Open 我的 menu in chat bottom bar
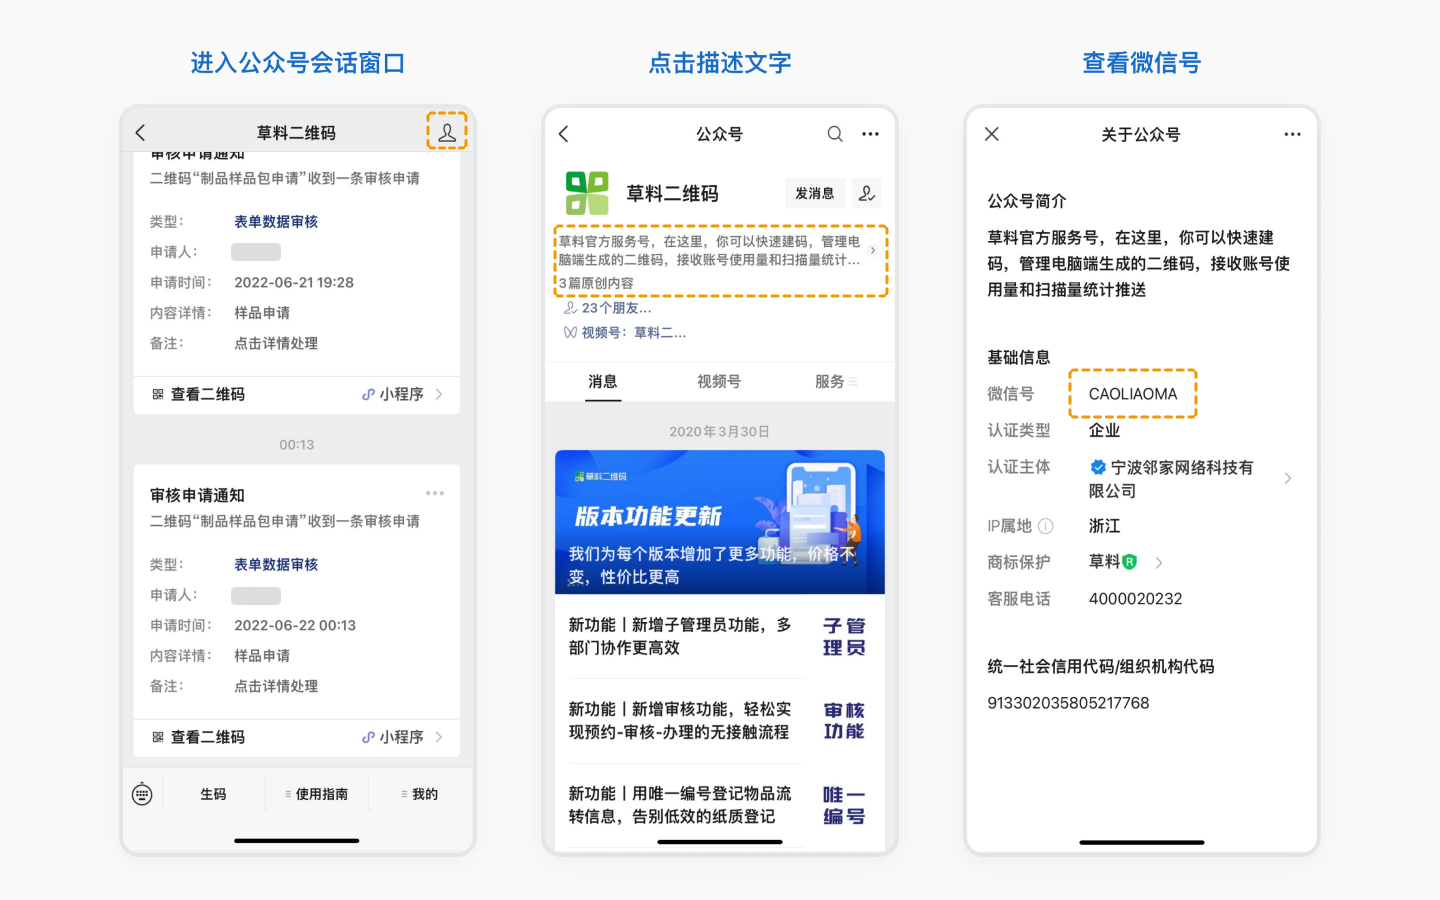The height and width of the screenshot is (900, 1440). [420, 794]
